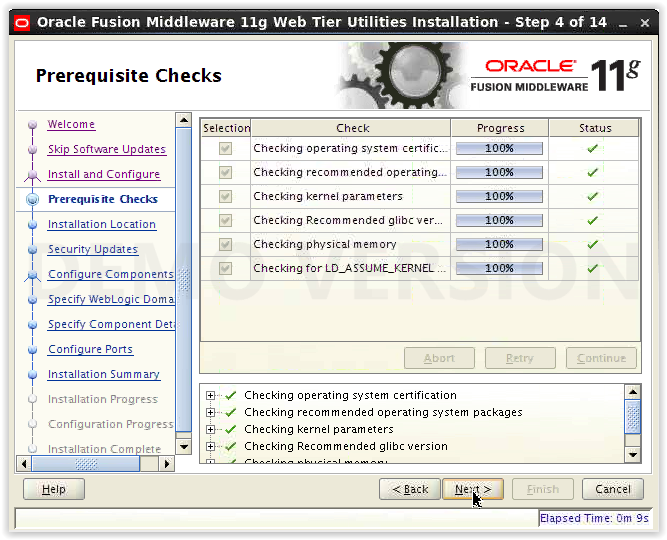Click green checkmark status for physical memory row
Image resolution: width=667 pixels, height=540 pixels.
(x=593, y=244)
